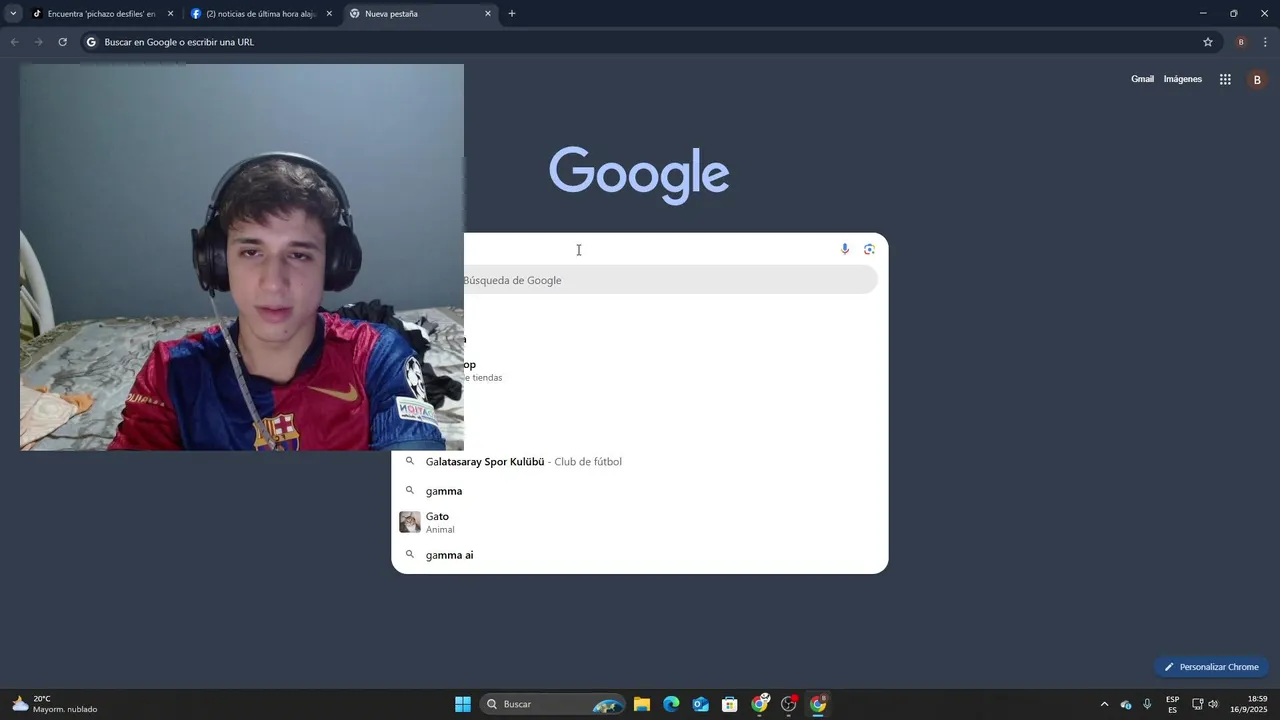Screen dimensions: 1280x720
Task: Show hidden system tray icons
Action: click(1104, 704)
